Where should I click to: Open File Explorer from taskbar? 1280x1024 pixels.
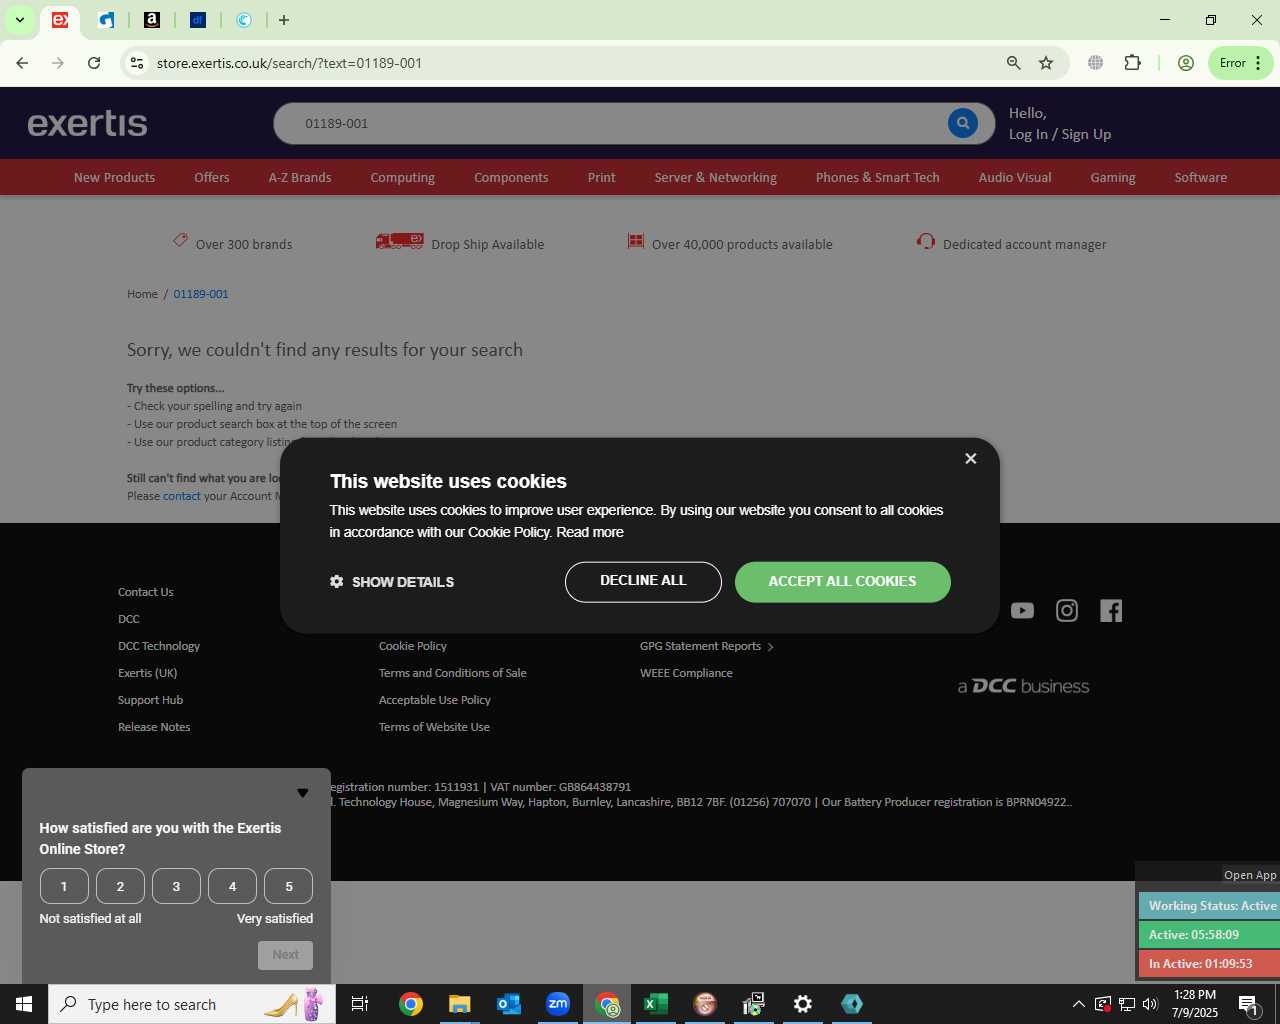(460, 1004)
